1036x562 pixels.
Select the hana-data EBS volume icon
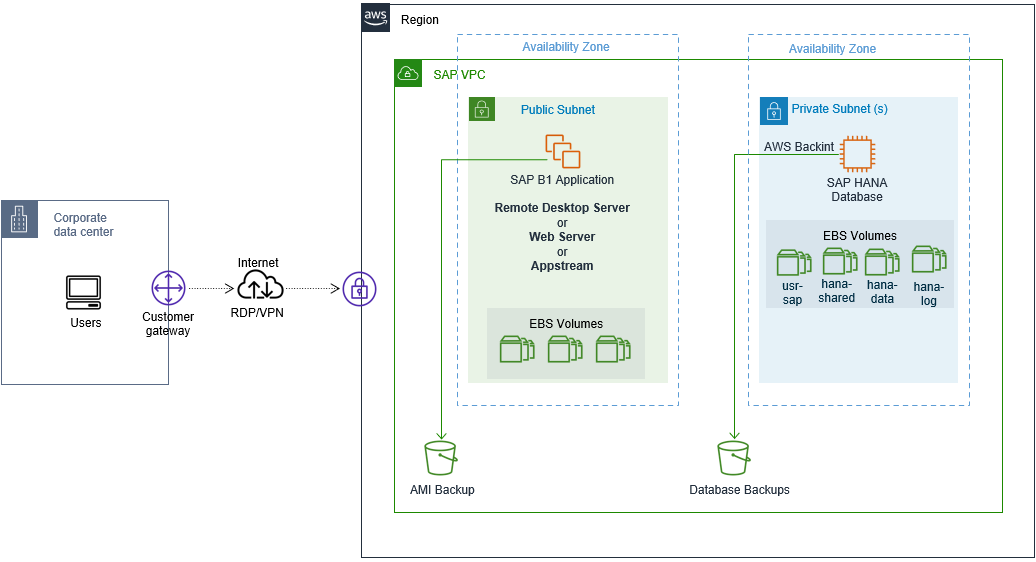point(882,262)
